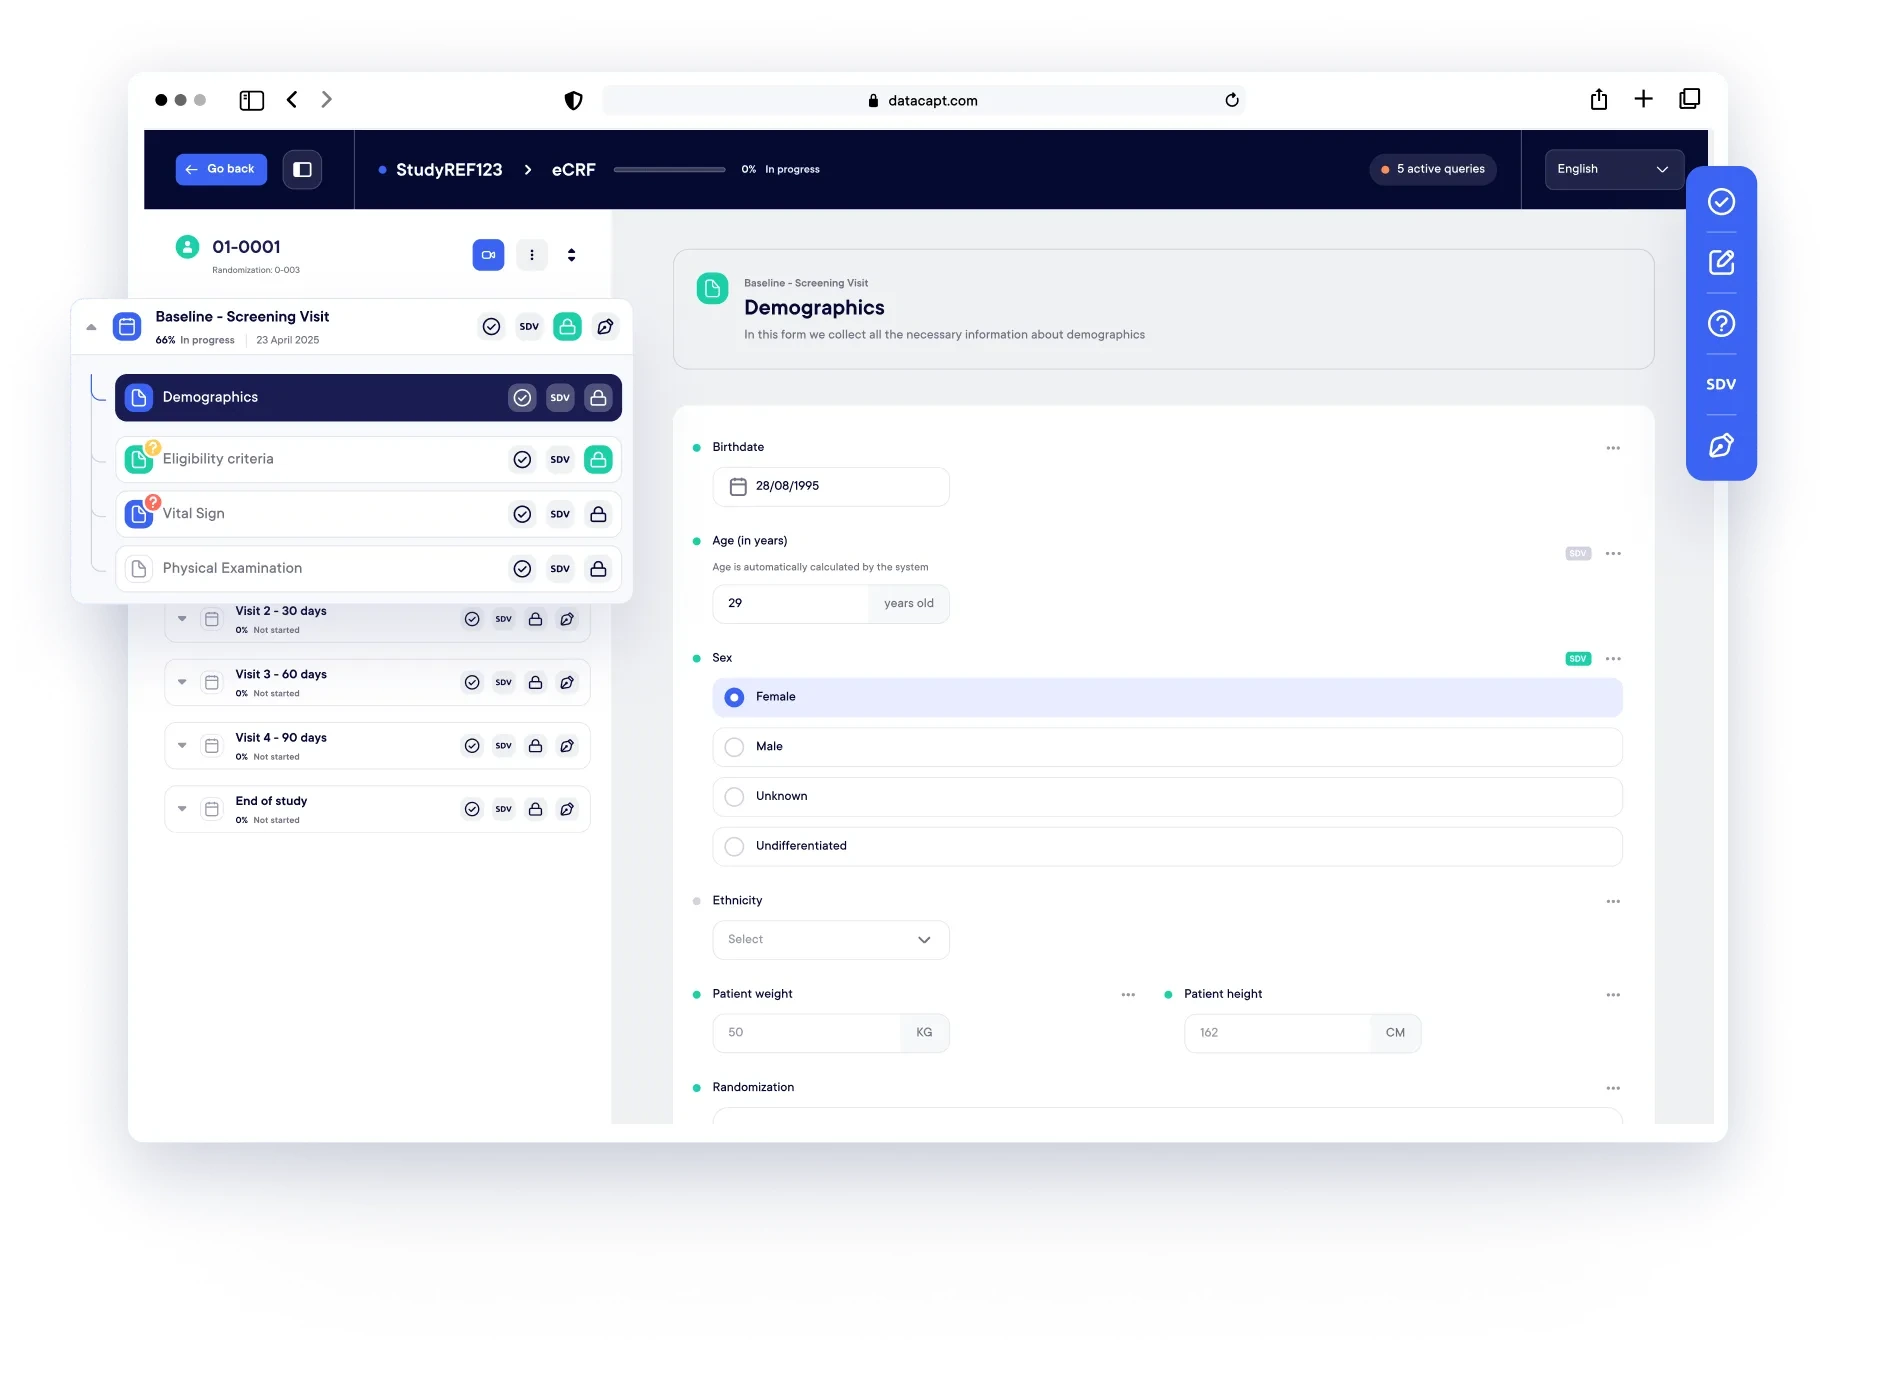This screenshot has width=1878, height=1400.
Task: Select the Demographics form in the tree
Action: (x=368, y=398)
